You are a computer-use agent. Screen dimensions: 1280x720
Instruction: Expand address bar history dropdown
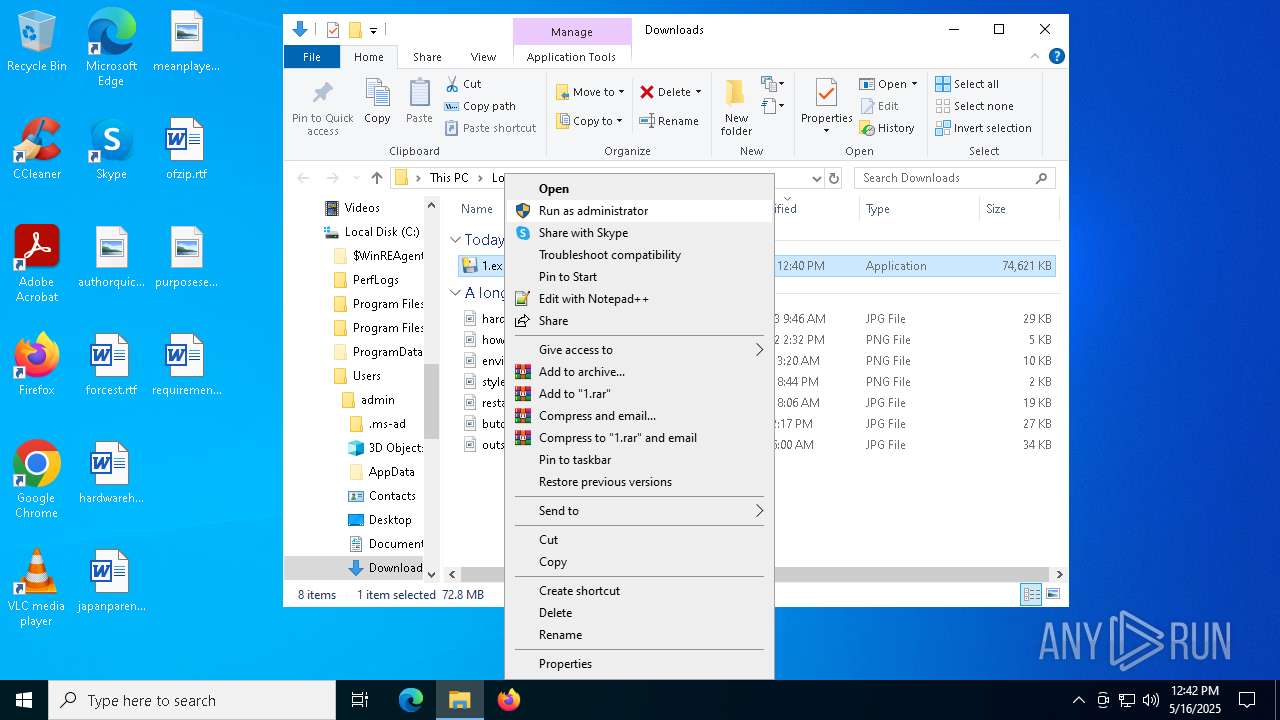click(x=816, y=178)
